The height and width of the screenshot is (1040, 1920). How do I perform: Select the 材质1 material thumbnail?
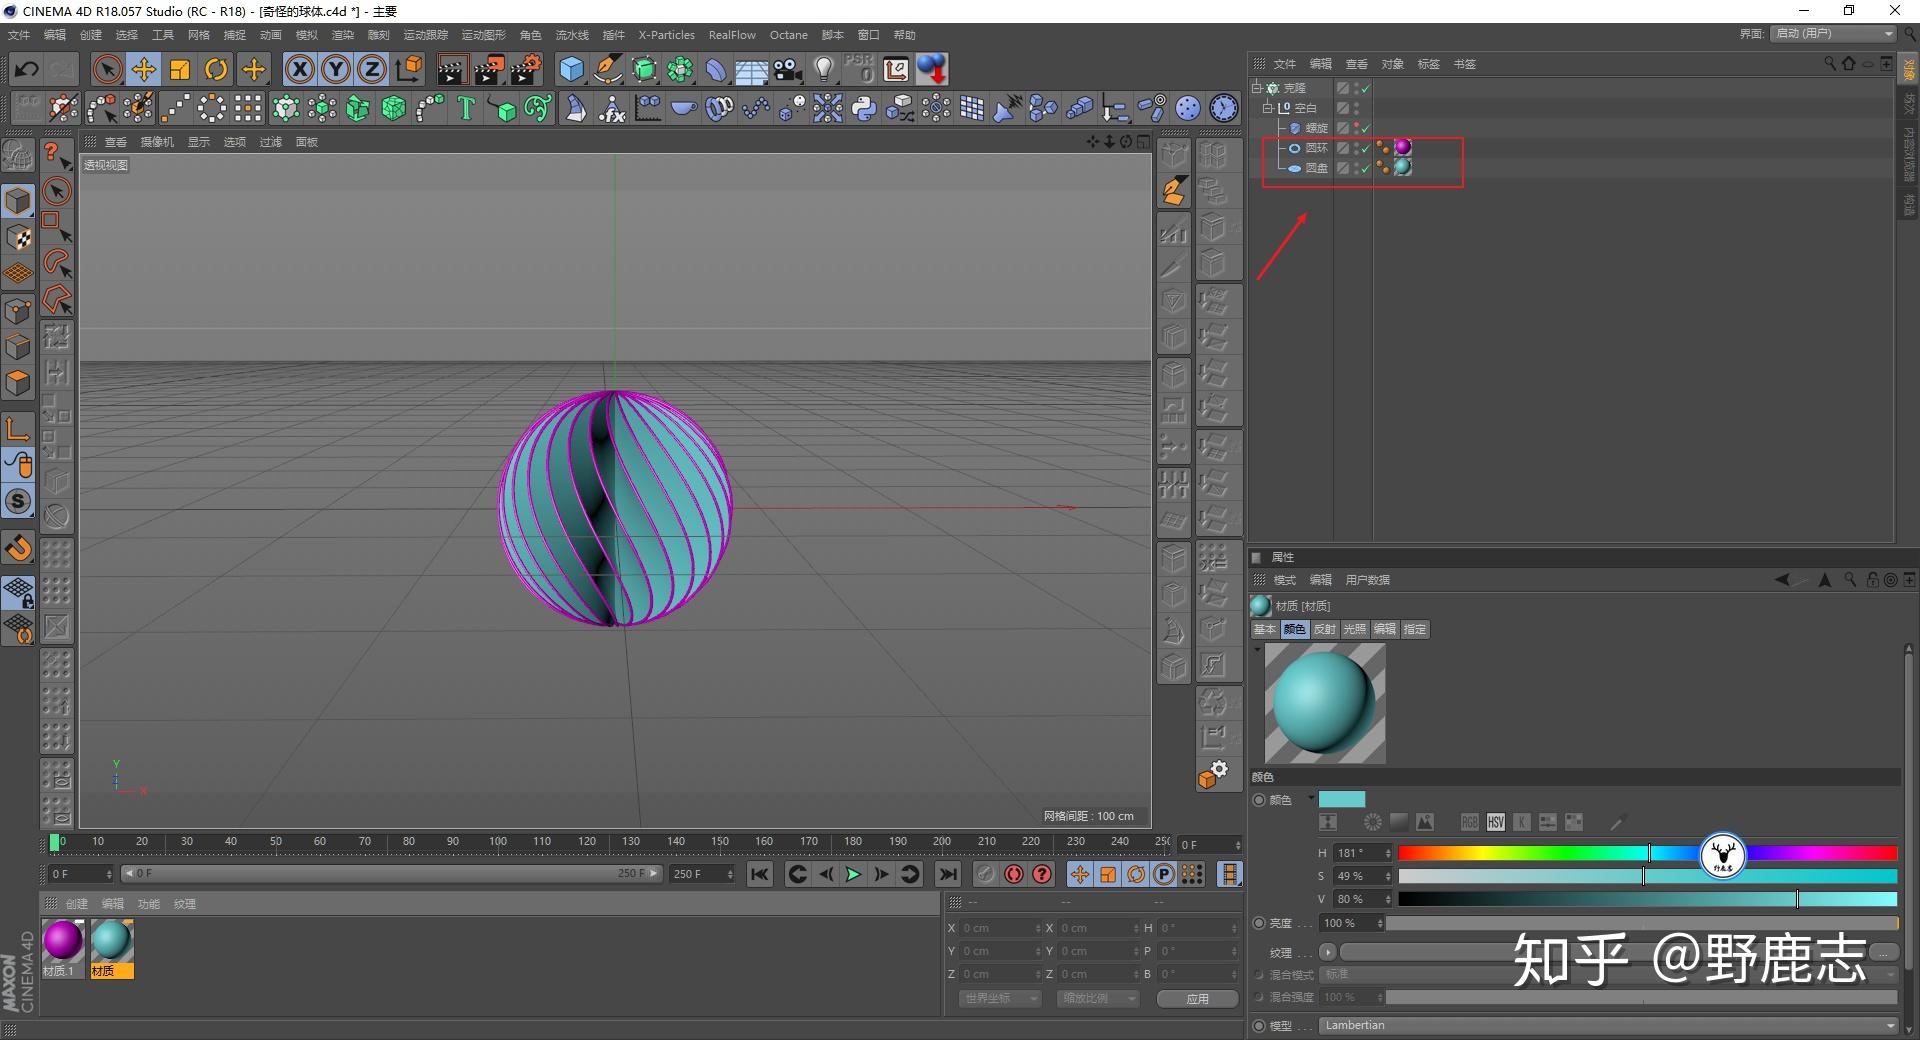(x=62, y=940)
